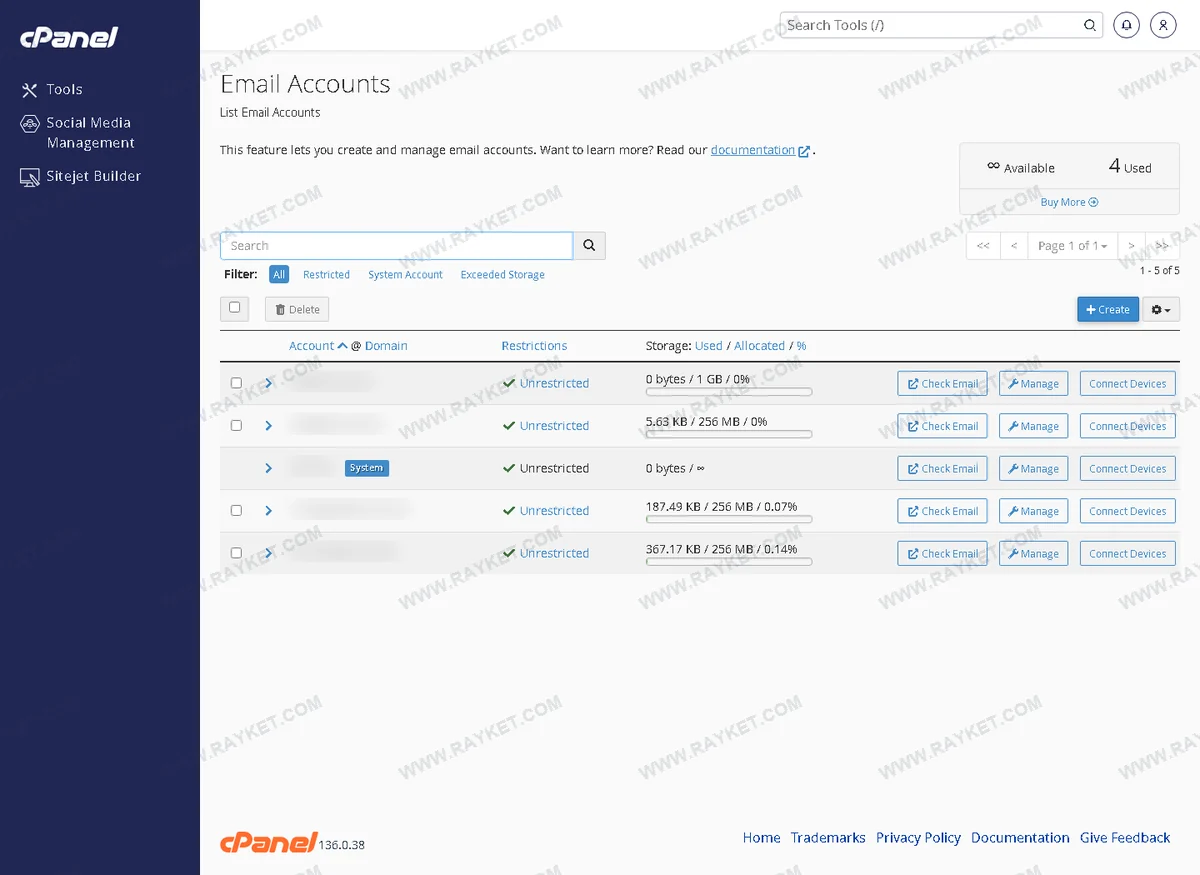Click Manage for the 187.49 KB account
The image size is (1200, 875).
coord(1033,511)
